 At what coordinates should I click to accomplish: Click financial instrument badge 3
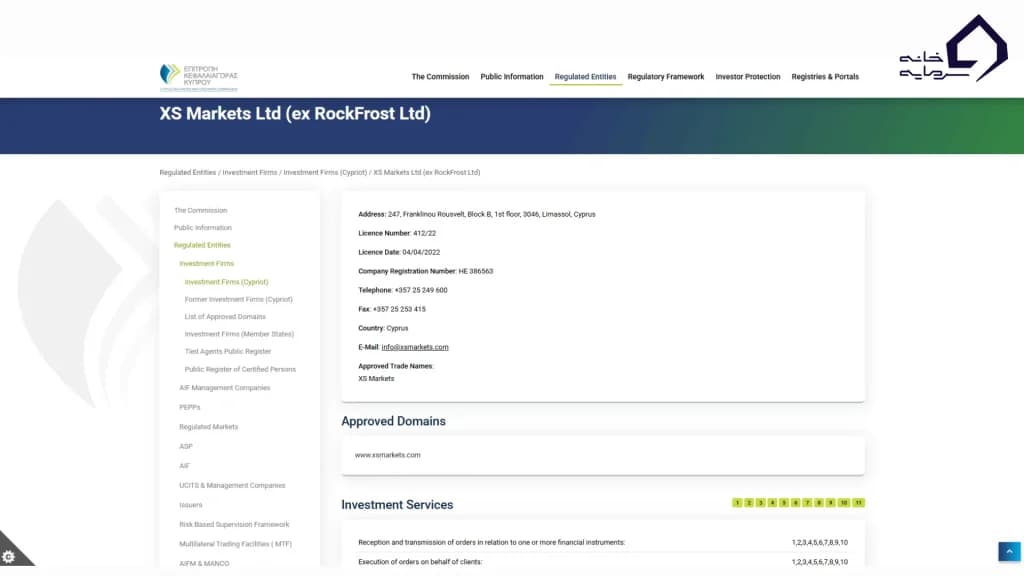click(761, 503)
